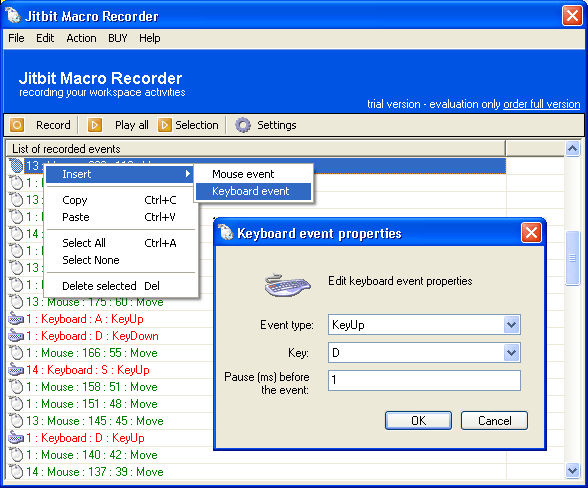The image size is (588, 488).
Task: Choose Delete selected in context menu
Action: [x=121, y=286]
